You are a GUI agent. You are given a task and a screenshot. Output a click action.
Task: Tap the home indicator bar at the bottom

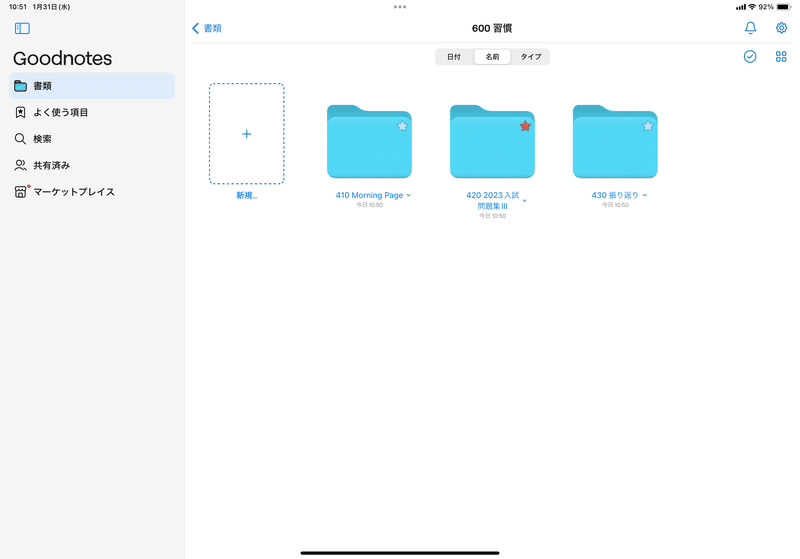[400, 553]
